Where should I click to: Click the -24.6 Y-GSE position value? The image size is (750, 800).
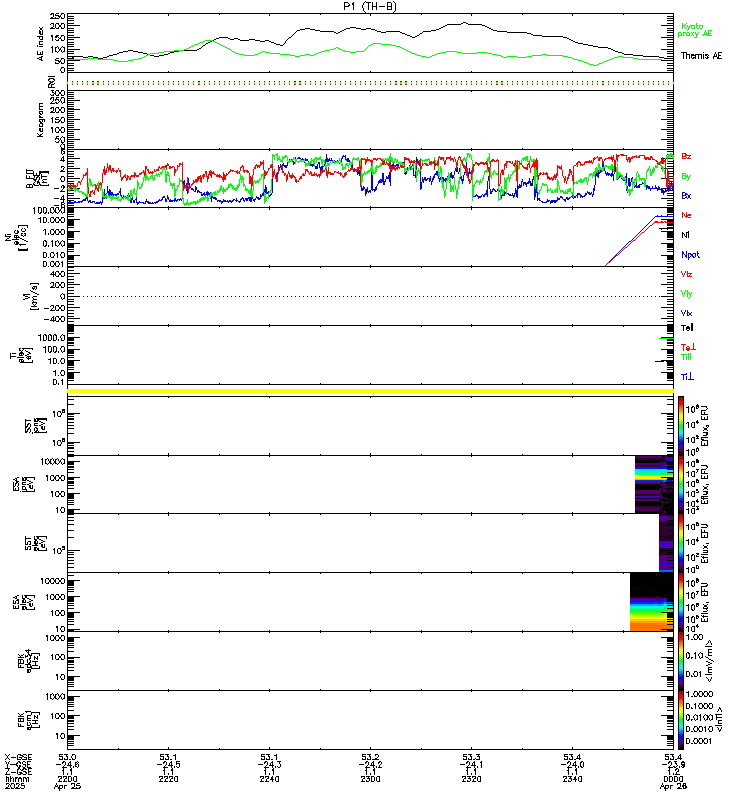click(x=67, y=764)
